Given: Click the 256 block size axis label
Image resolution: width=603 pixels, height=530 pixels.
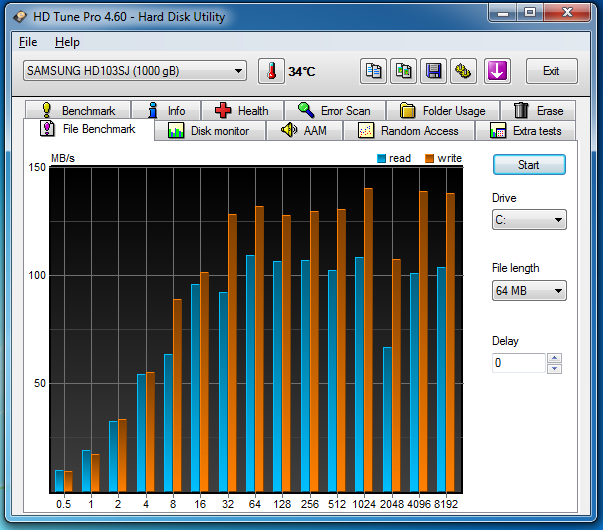Looking at the screenshot, I should click(x=310, y=504).
